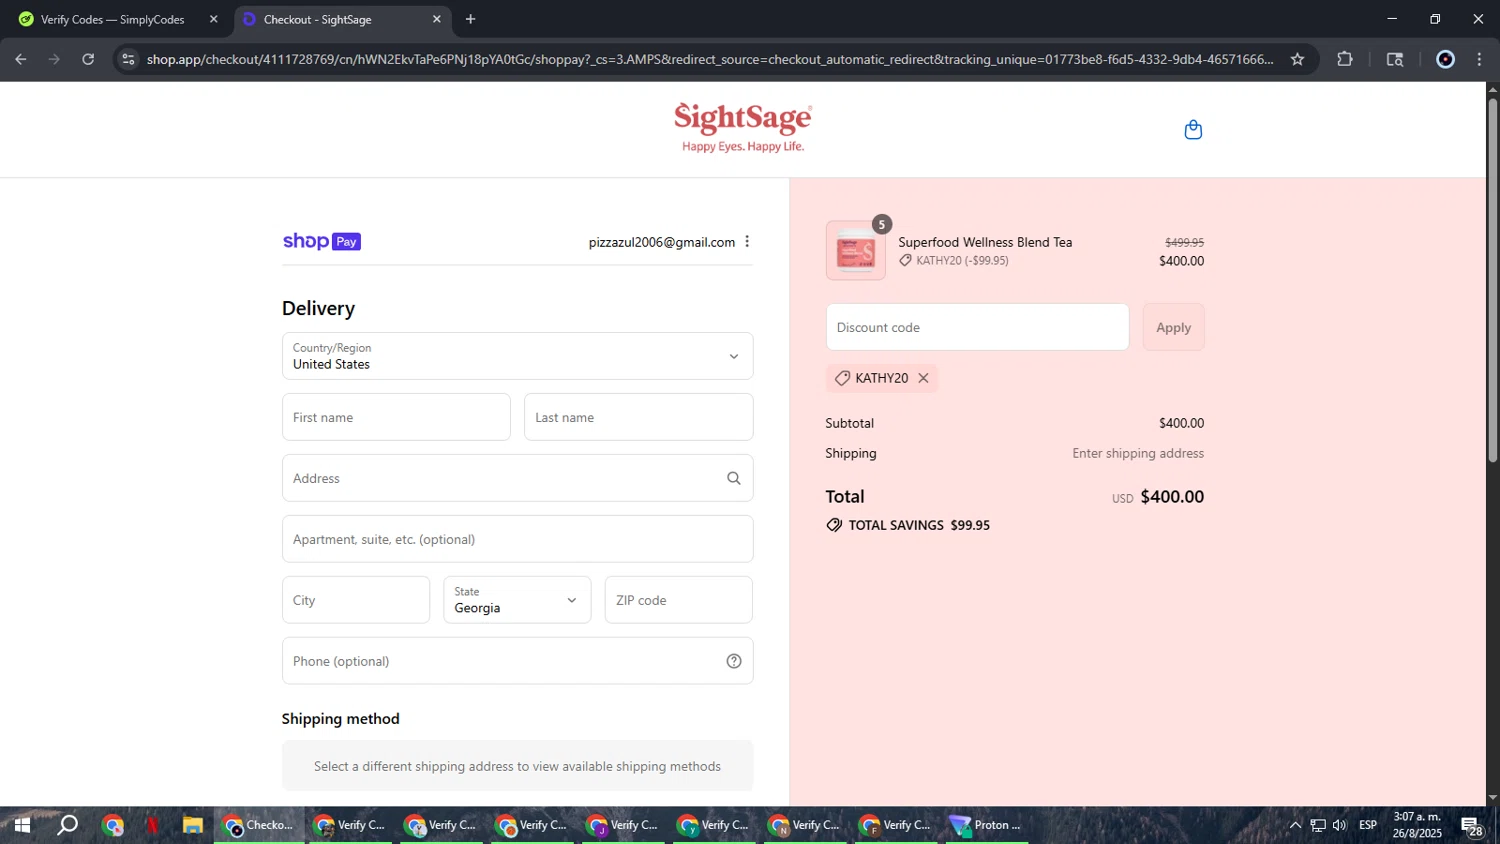1500x844 pixels.
Task: Open the Chrome three-dot menu
Action: click(x=1479, y=59)
